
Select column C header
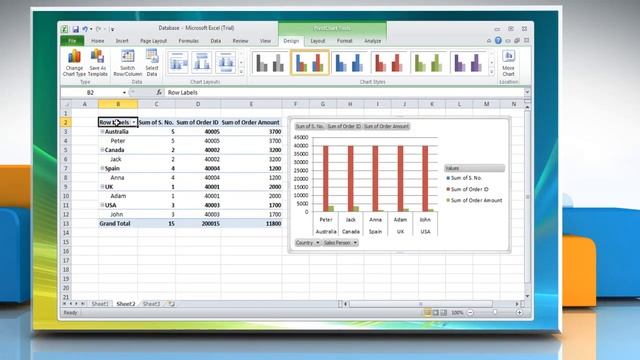coord(156,104)
